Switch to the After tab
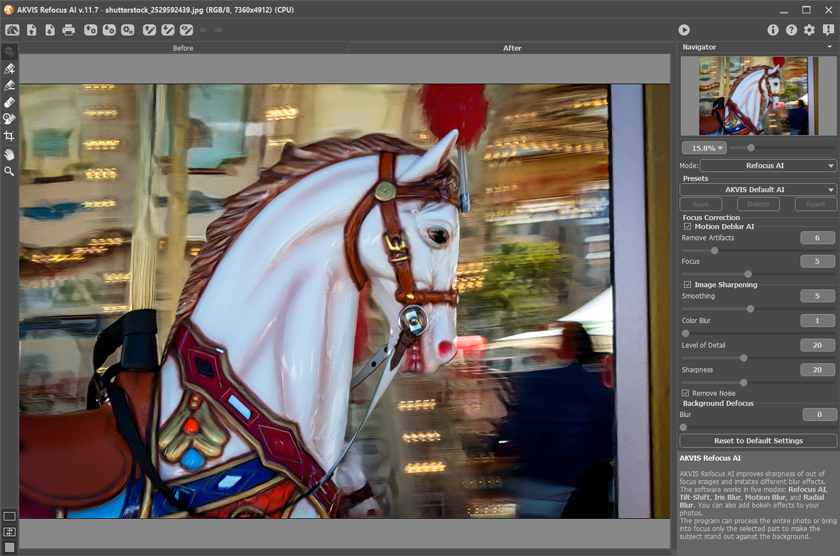This screenshot has height=556, width=840. point(512,48)
